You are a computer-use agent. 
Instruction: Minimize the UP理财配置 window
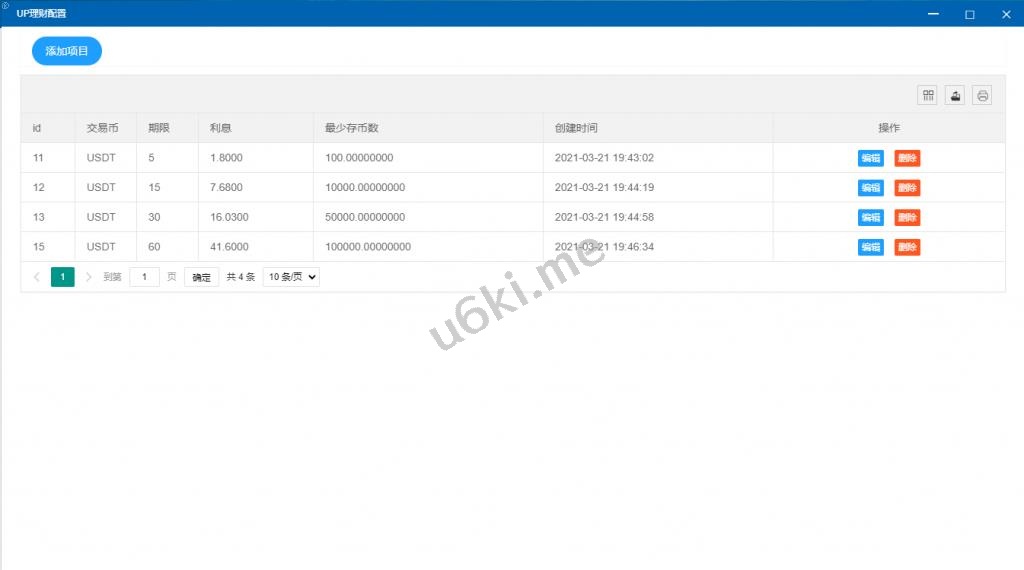coord(933,14)
